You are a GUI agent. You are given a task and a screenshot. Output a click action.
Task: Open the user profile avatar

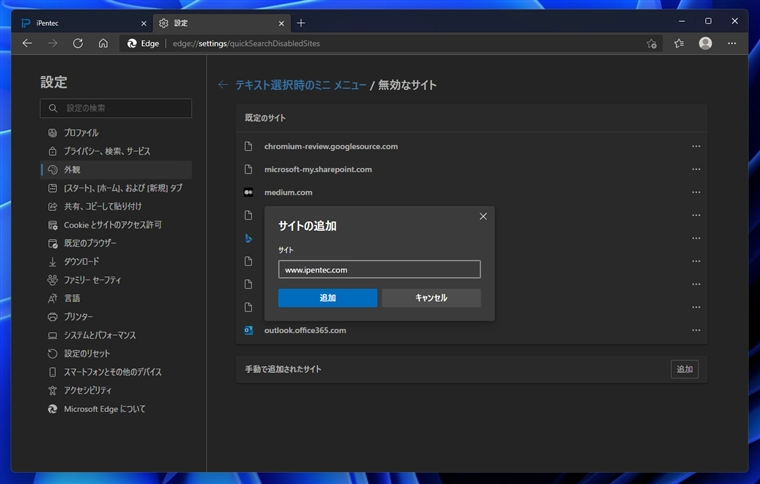tap(705, 43)
